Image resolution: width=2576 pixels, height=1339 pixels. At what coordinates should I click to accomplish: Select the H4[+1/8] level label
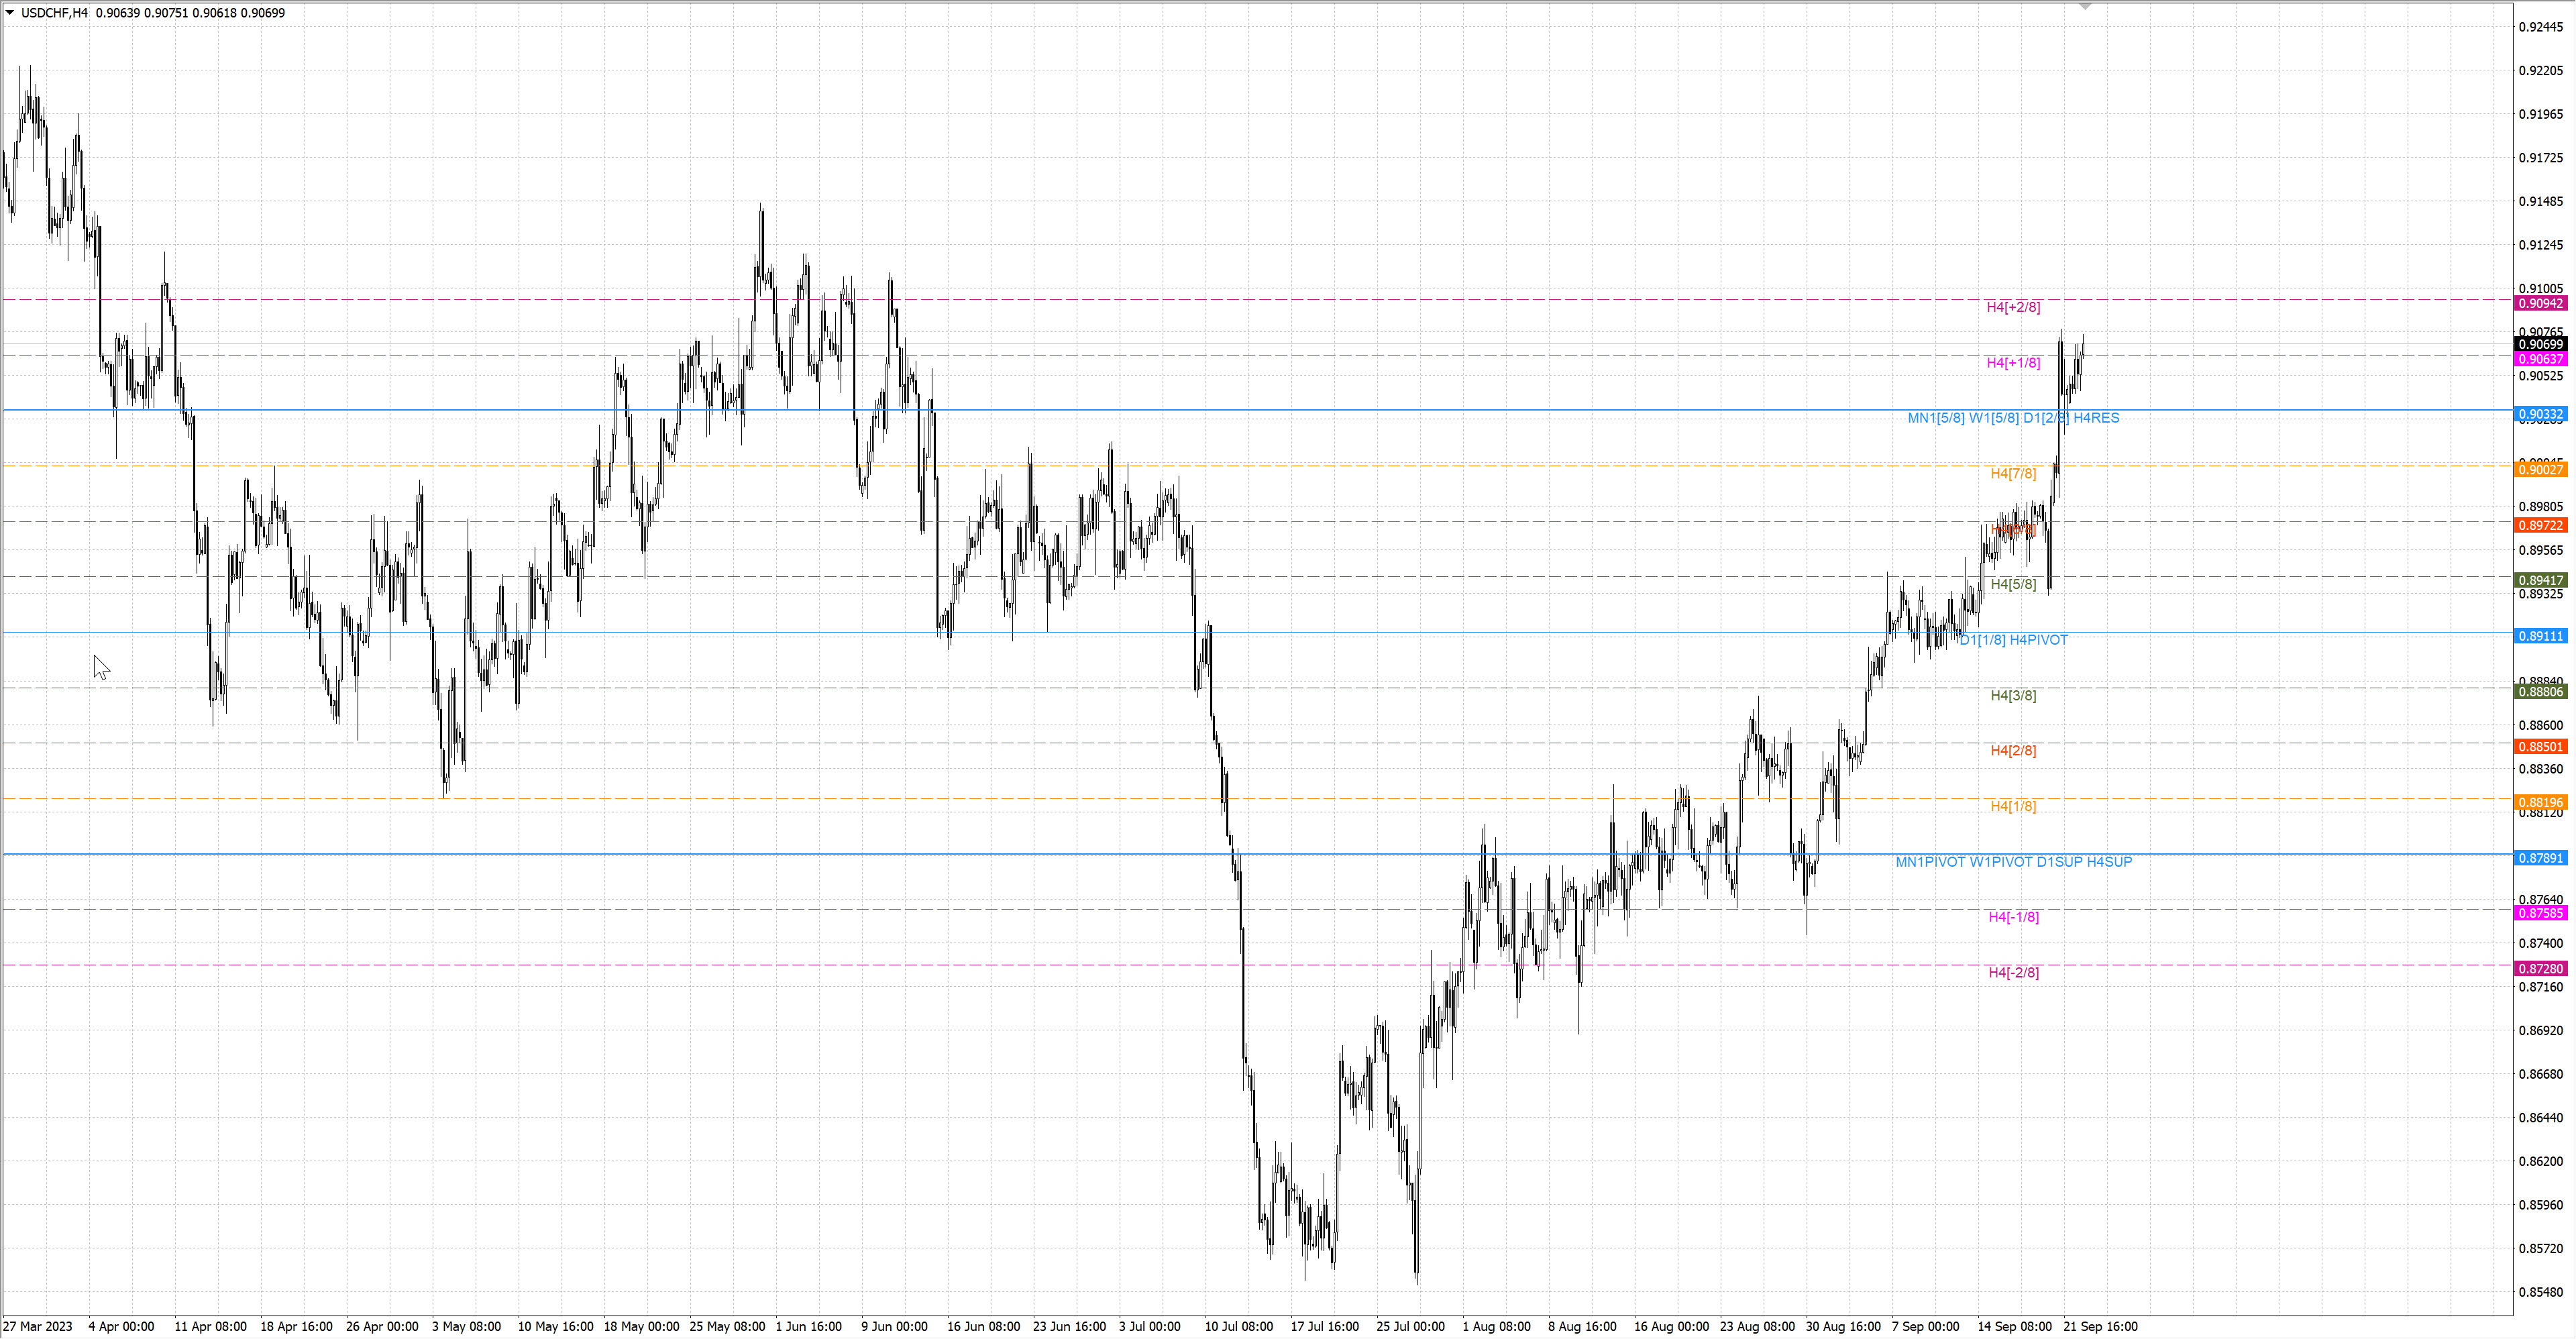point(2013,363)
